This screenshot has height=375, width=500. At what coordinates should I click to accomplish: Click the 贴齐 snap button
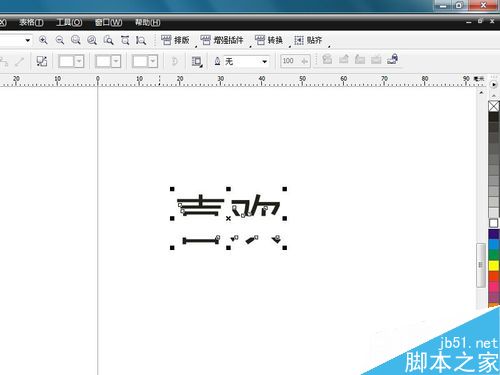pyautogui.click(x=308, y=40)
